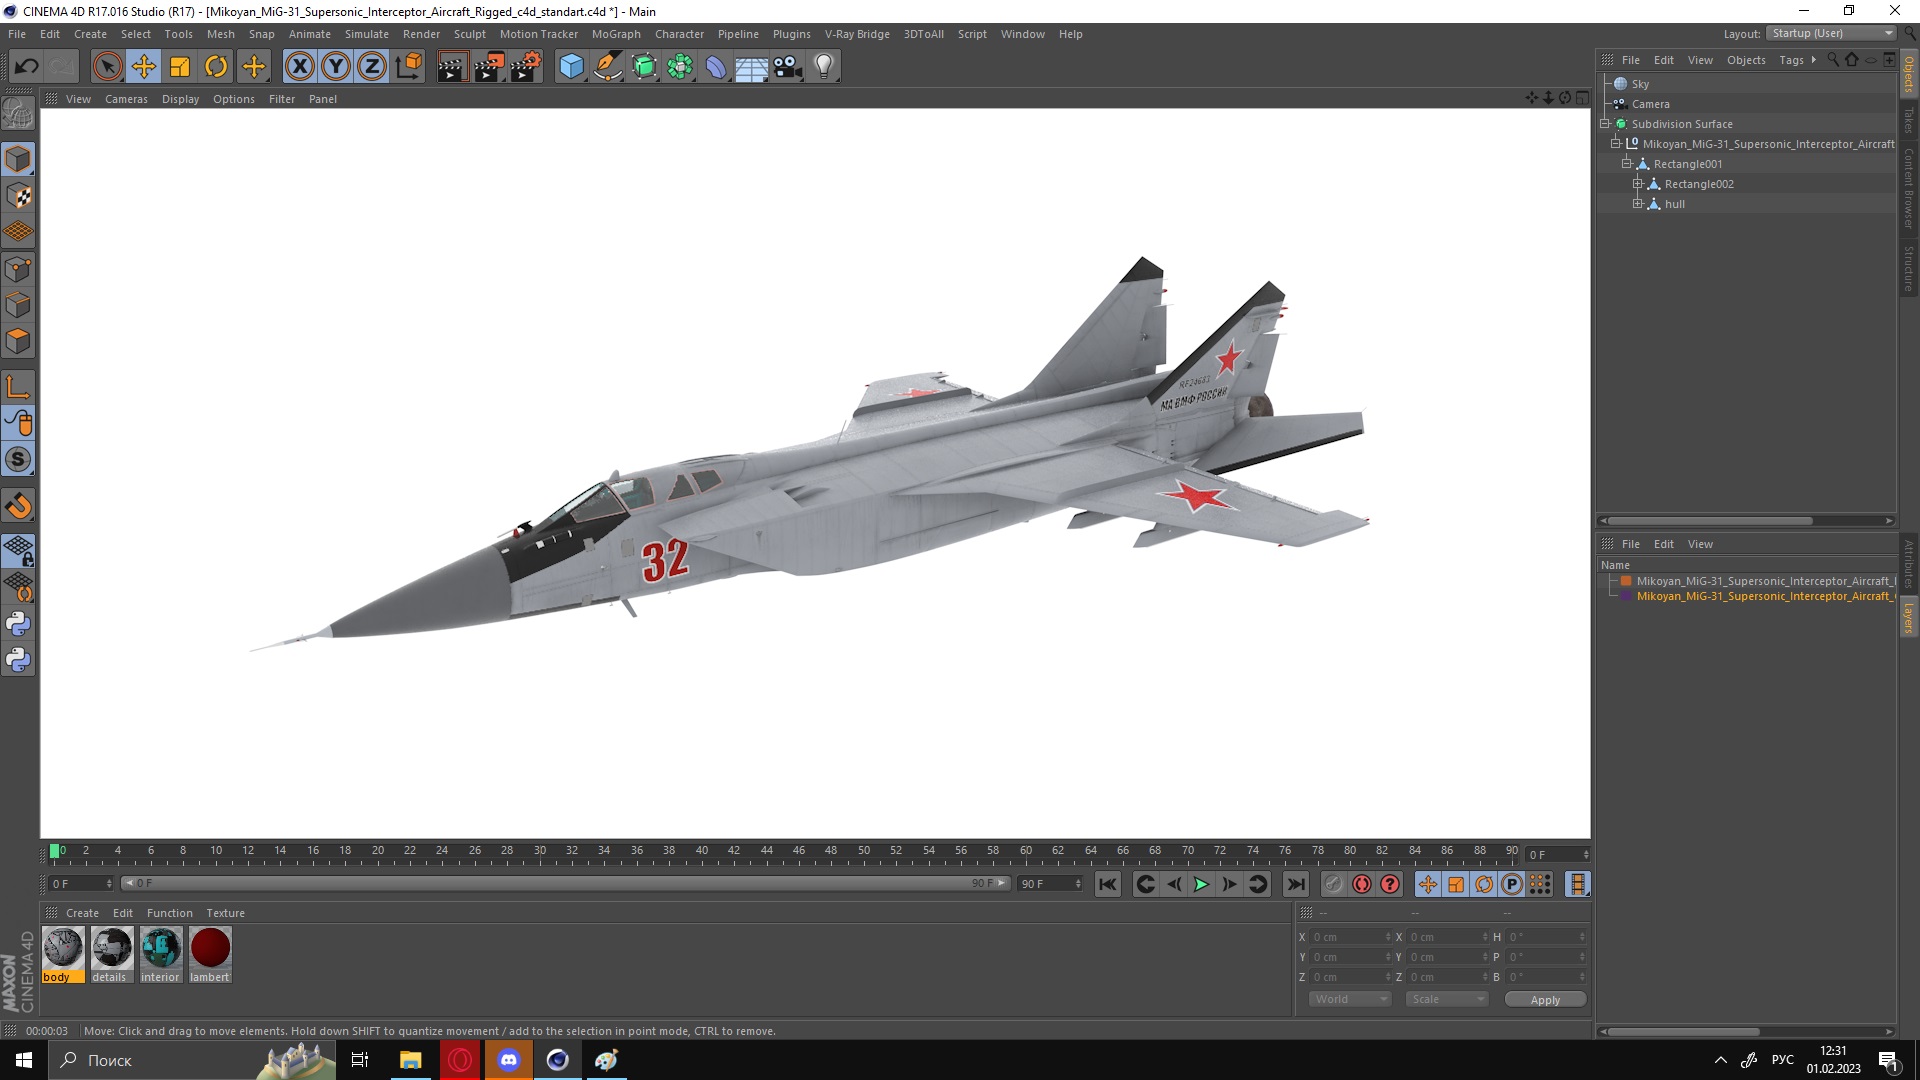1920x1080 pixels.
Task: Switch to Points mode
Action: point(18,269)
